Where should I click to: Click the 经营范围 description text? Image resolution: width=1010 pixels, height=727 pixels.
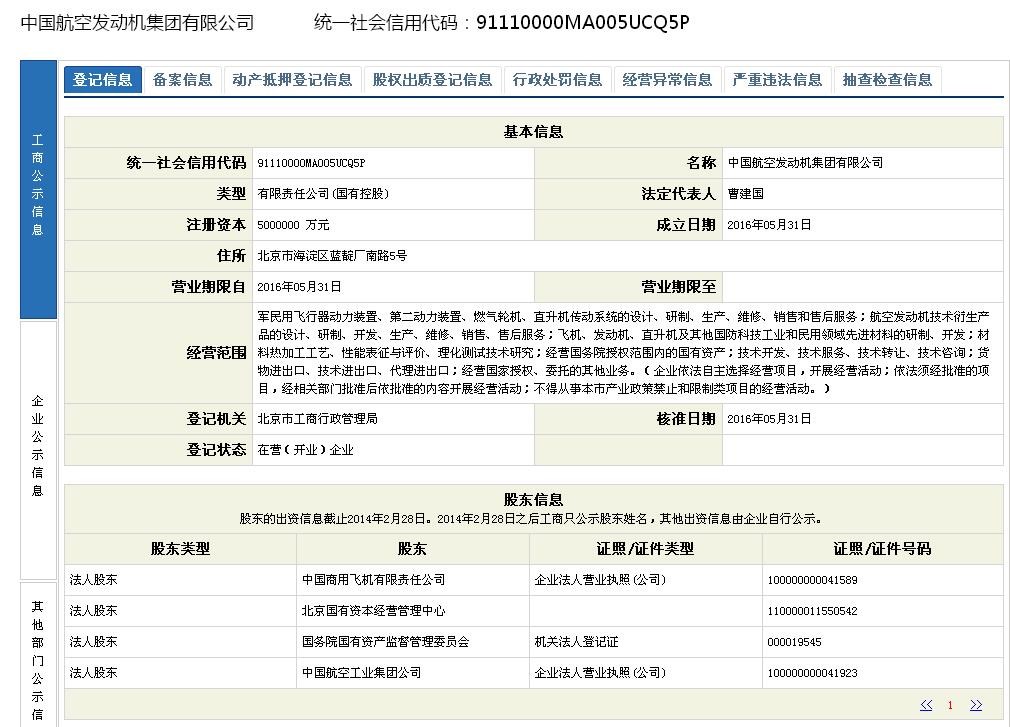[623, 353]
